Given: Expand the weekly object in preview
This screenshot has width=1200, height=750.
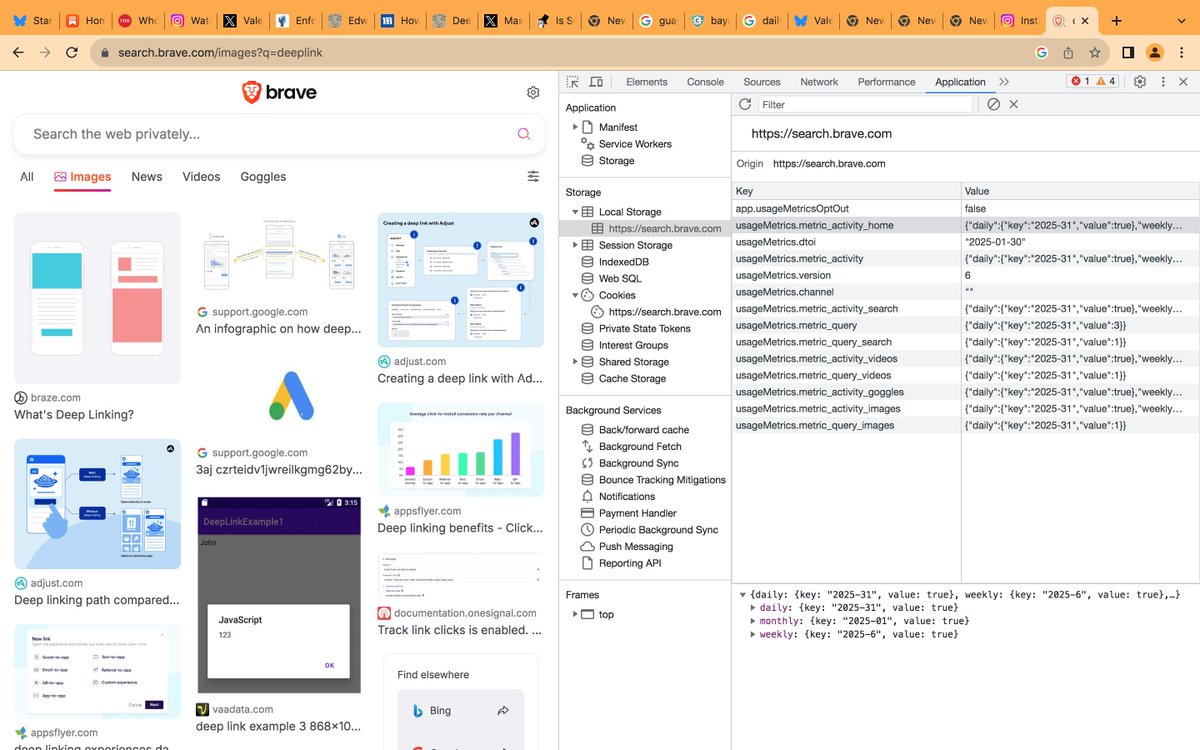Looking at the screenshot, I should click(754, 634).
